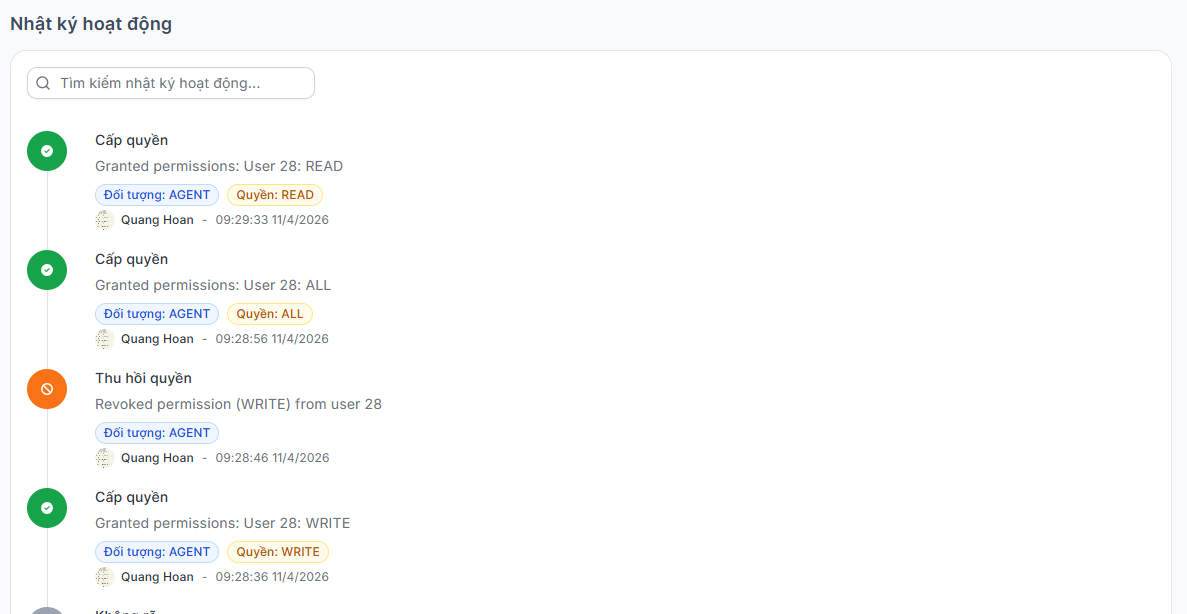
Task: Click the 'Nhật ký hoạt động' heading
Action: pos(91,24)
